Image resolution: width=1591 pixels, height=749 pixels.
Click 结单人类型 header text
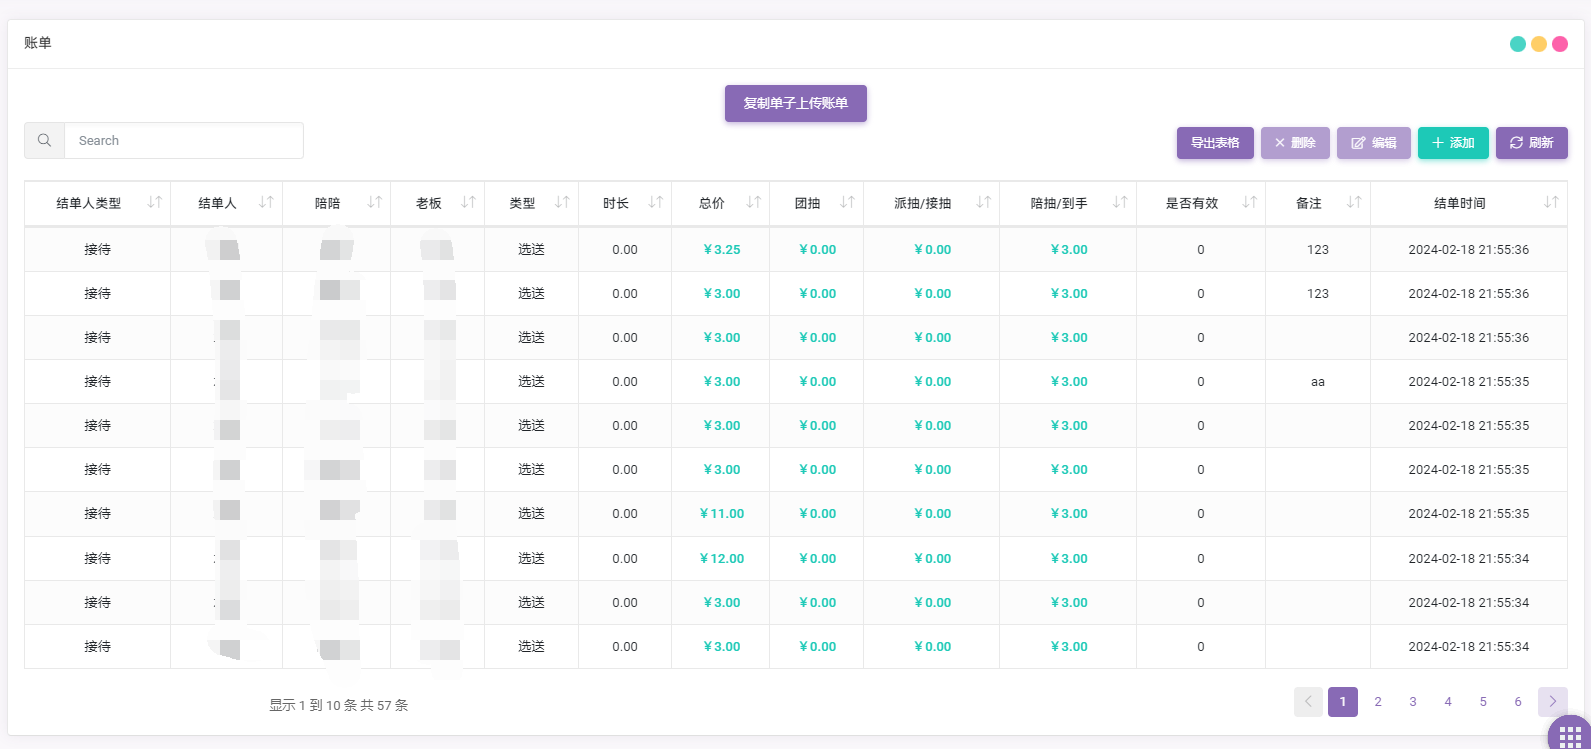tap(89, 203)
